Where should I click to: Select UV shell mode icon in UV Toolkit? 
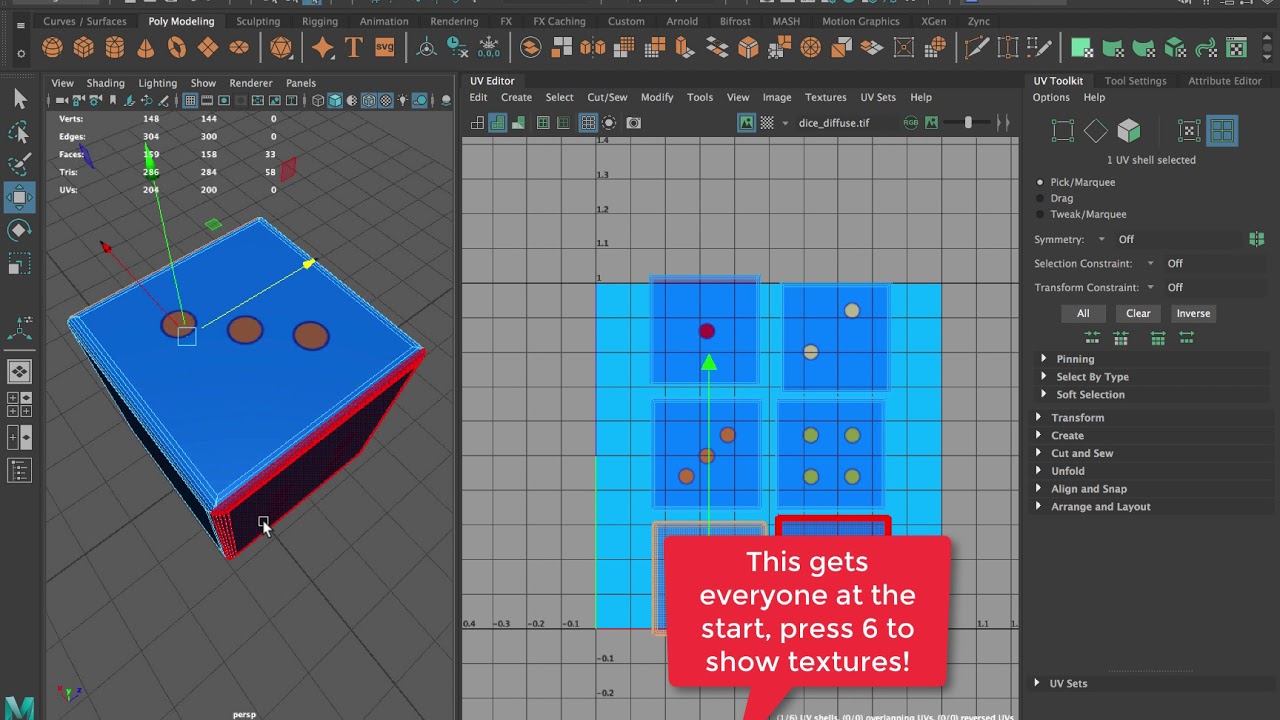[1222, 130]
